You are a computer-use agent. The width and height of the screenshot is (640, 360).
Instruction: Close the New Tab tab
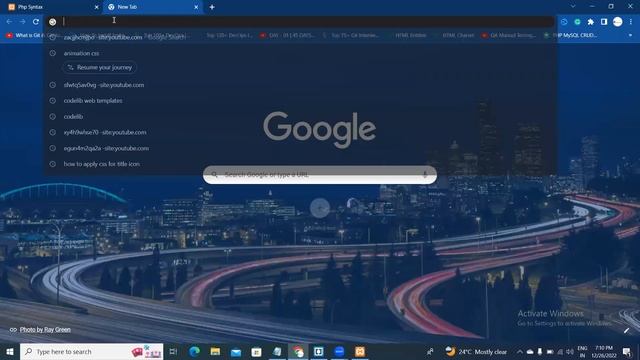196,7
